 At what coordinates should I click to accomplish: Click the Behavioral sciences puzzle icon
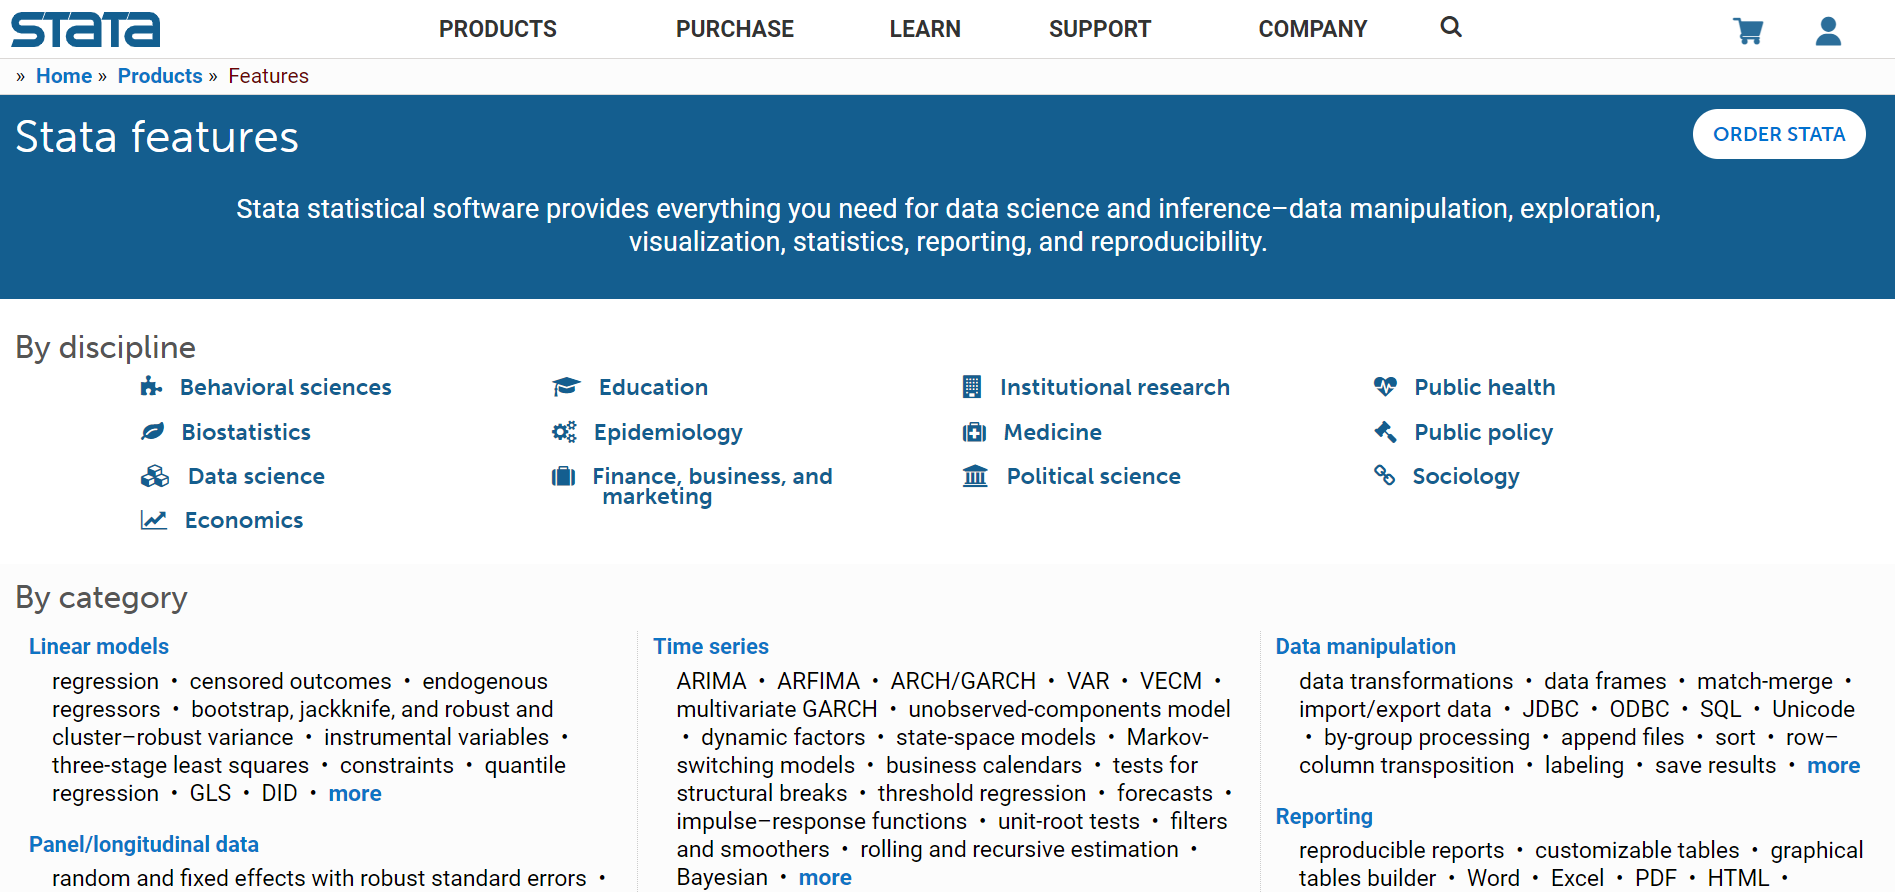tap(151, 387)
